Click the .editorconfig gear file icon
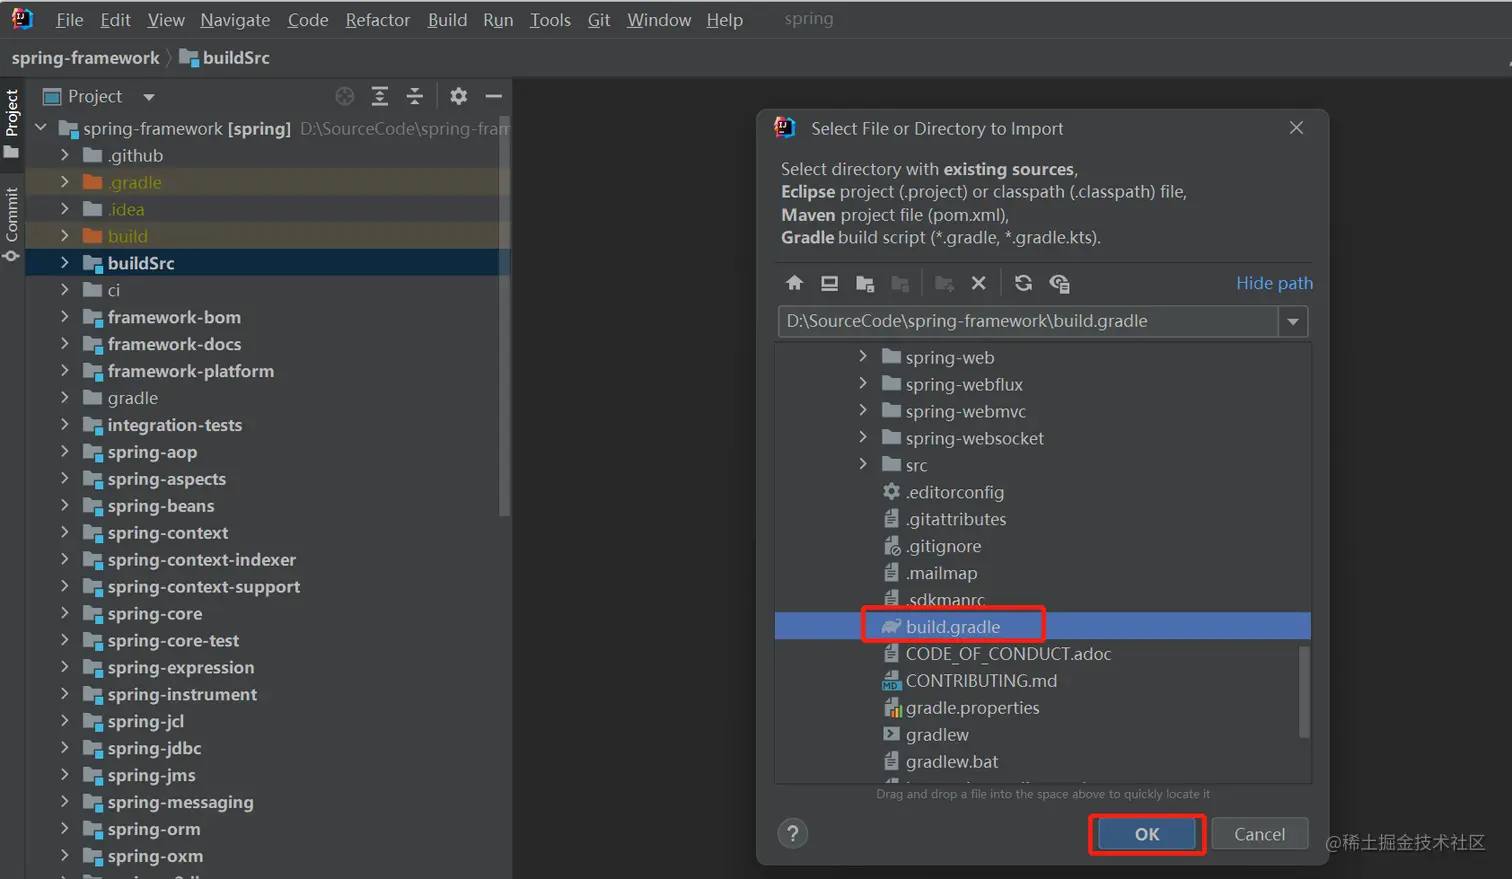Screen dimensions: 1512x879 click(x=891, y=491)
